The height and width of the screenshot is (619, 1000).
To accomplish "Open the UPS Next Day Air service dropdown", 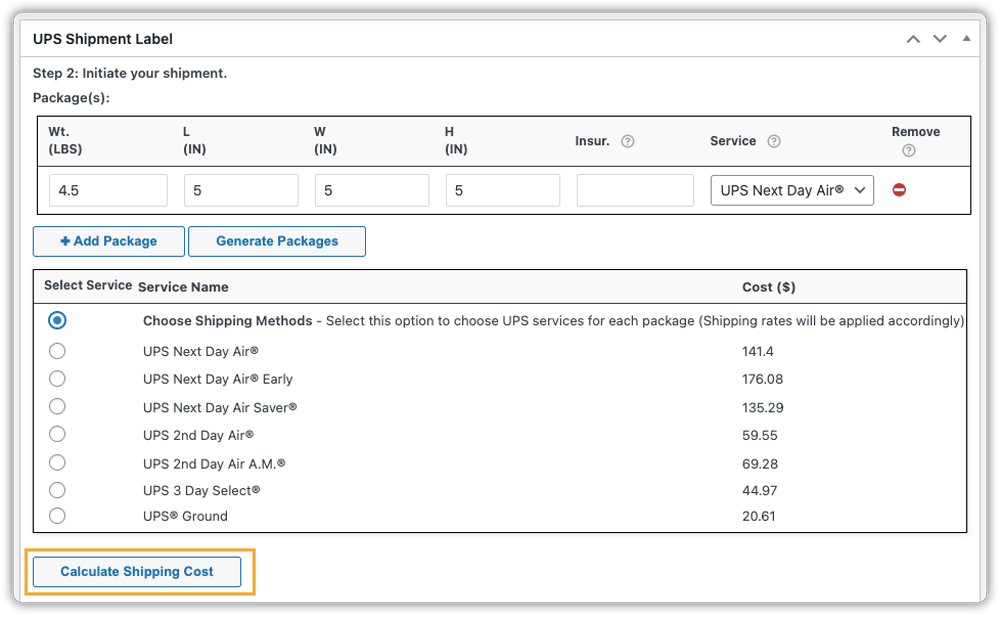I will 792,191.
